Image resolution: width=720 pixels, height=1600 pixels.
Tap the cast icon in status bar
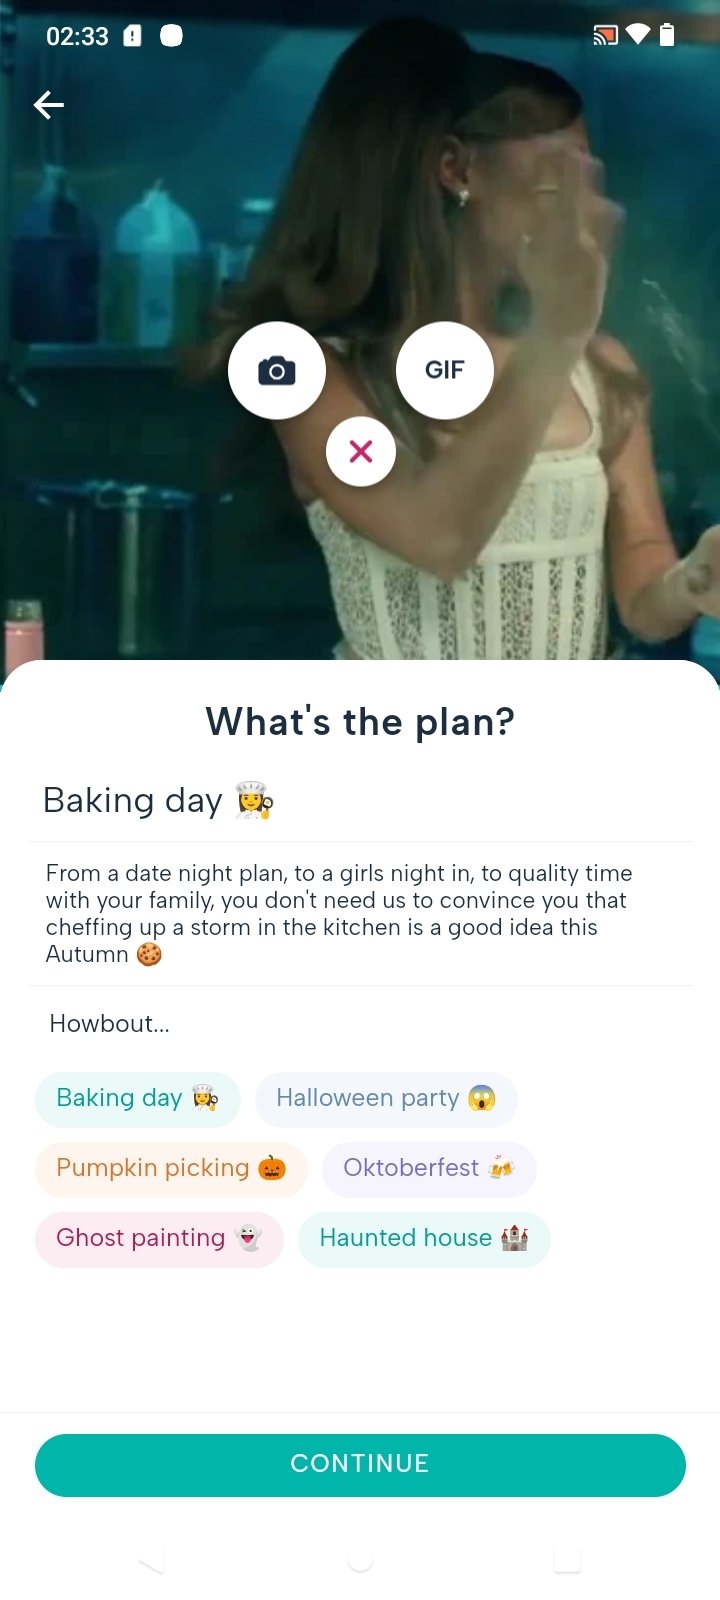click(x=605, y=36)
